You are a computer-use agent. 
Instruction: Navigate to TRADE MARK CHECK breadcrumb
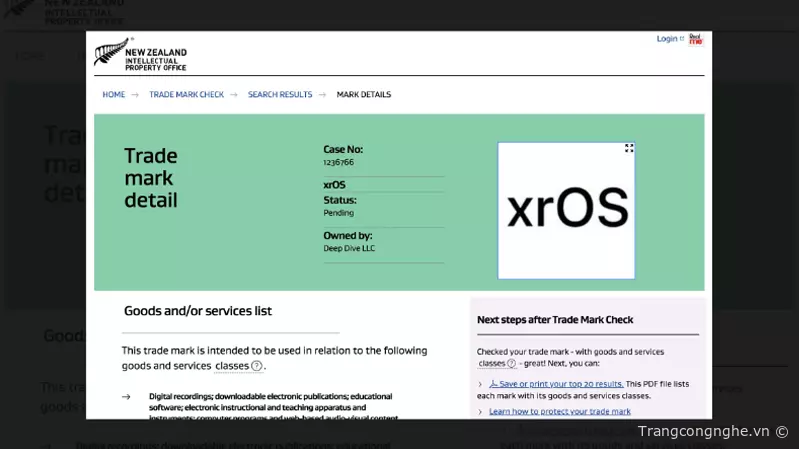(186, 95)
